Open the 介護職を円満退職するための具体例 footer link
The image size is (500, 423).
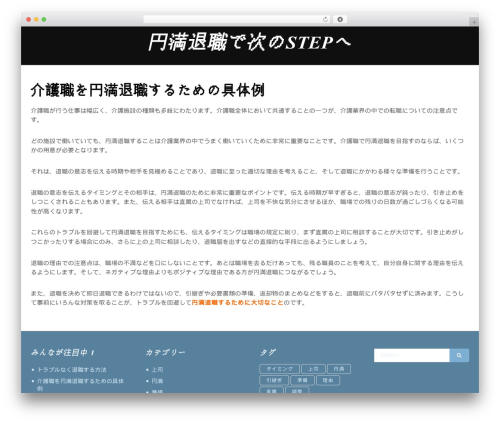pos(80,384)
